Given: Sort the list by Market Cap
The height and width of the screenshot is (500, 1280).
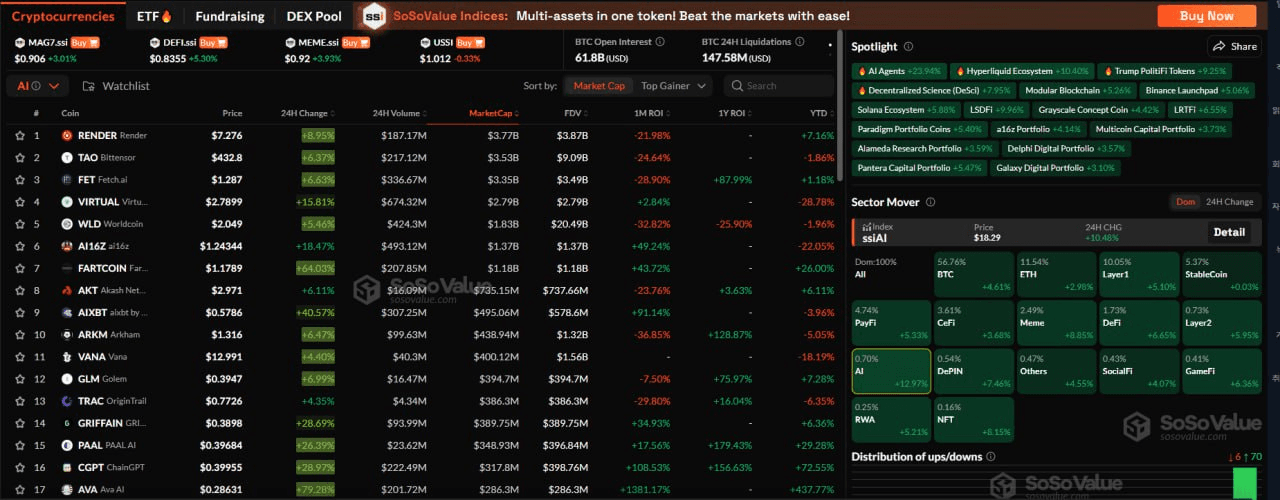Looking at the screenshot, I should pyautogui.click(x=598, y=86).
